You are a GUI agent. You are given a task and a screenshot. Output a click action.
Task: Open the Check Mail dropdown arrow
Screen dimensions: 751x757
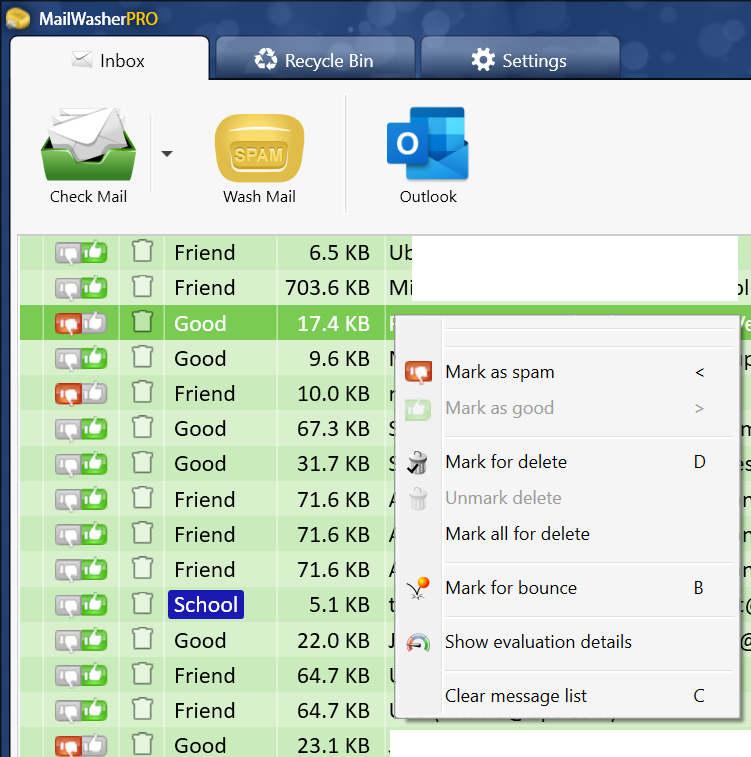click(x=167, y=154)
